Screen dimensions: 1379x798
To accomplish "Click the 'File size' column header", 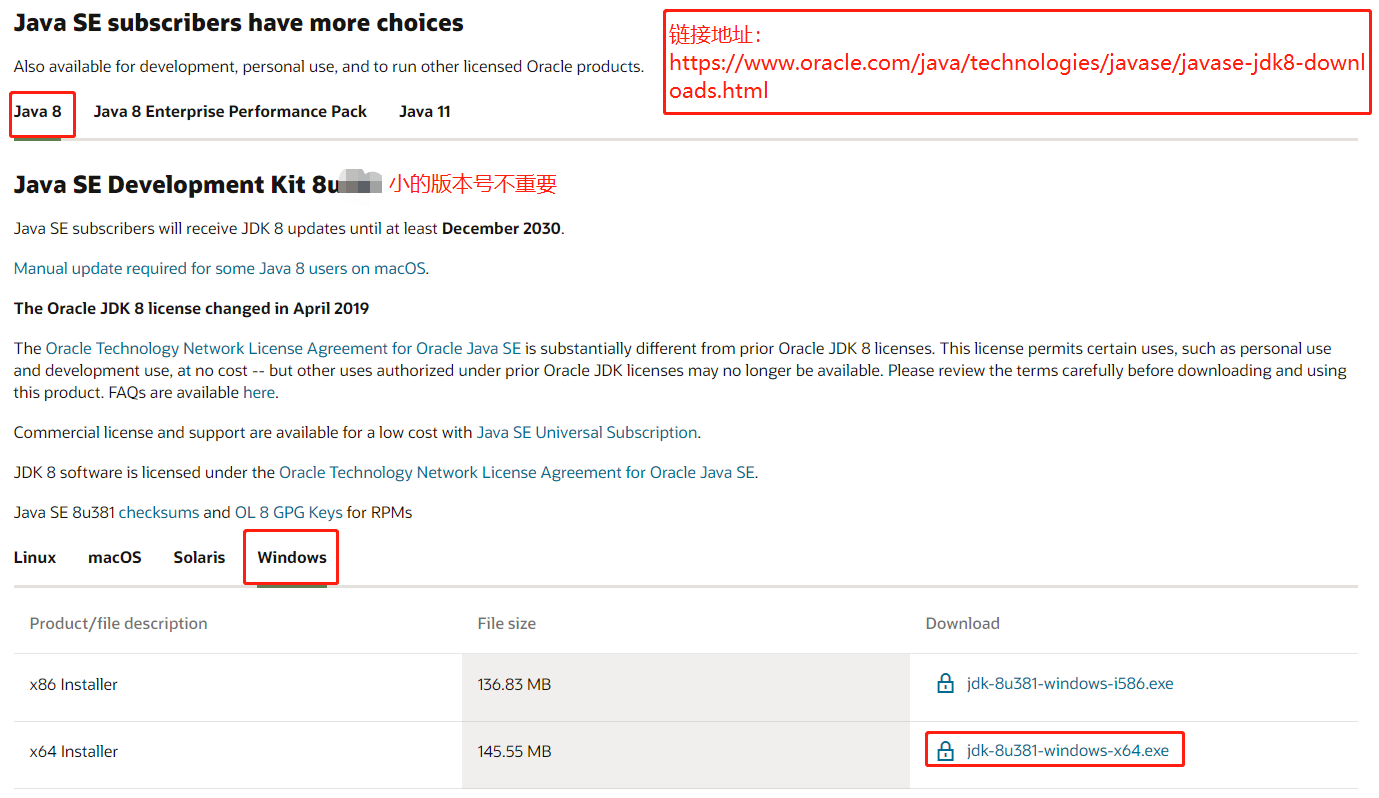I will click(x=507, y=624).
